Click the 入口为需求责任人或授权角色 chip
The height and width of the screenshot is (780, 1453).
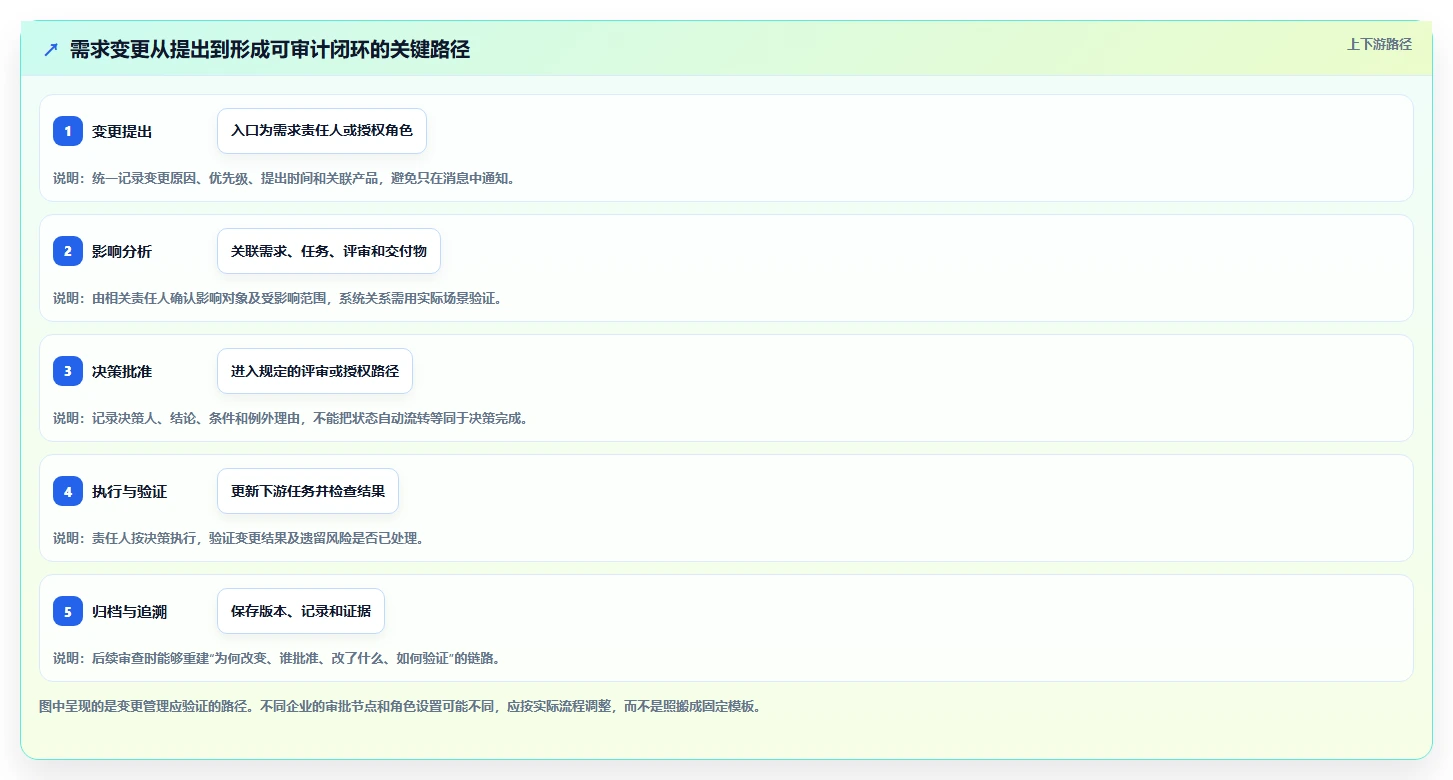(322, 131)
